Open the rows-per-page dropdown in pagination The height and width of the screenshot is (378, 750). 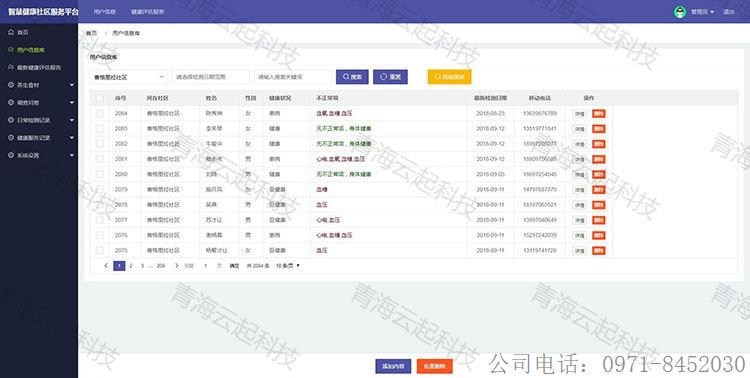287,266
